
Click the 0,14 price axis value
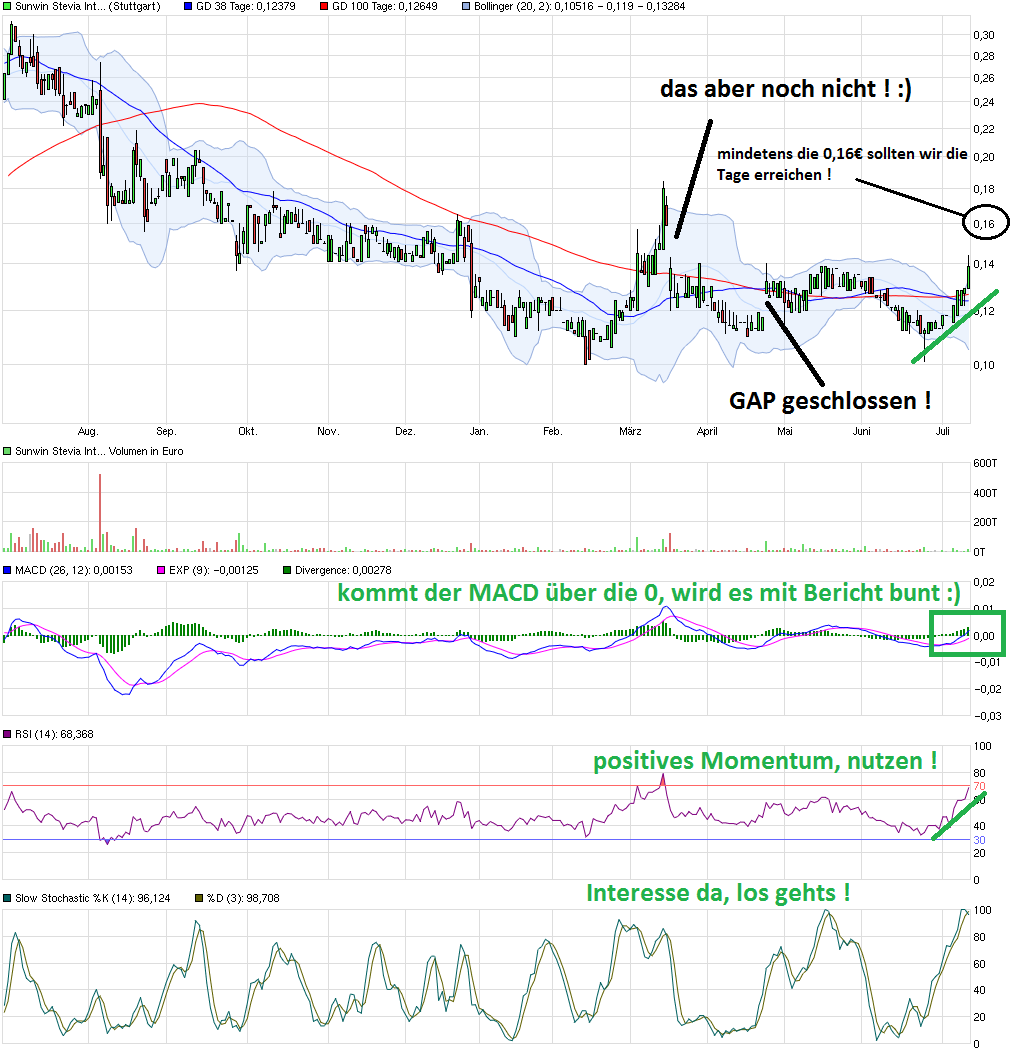pyautogui.click(x=984, y=264)
